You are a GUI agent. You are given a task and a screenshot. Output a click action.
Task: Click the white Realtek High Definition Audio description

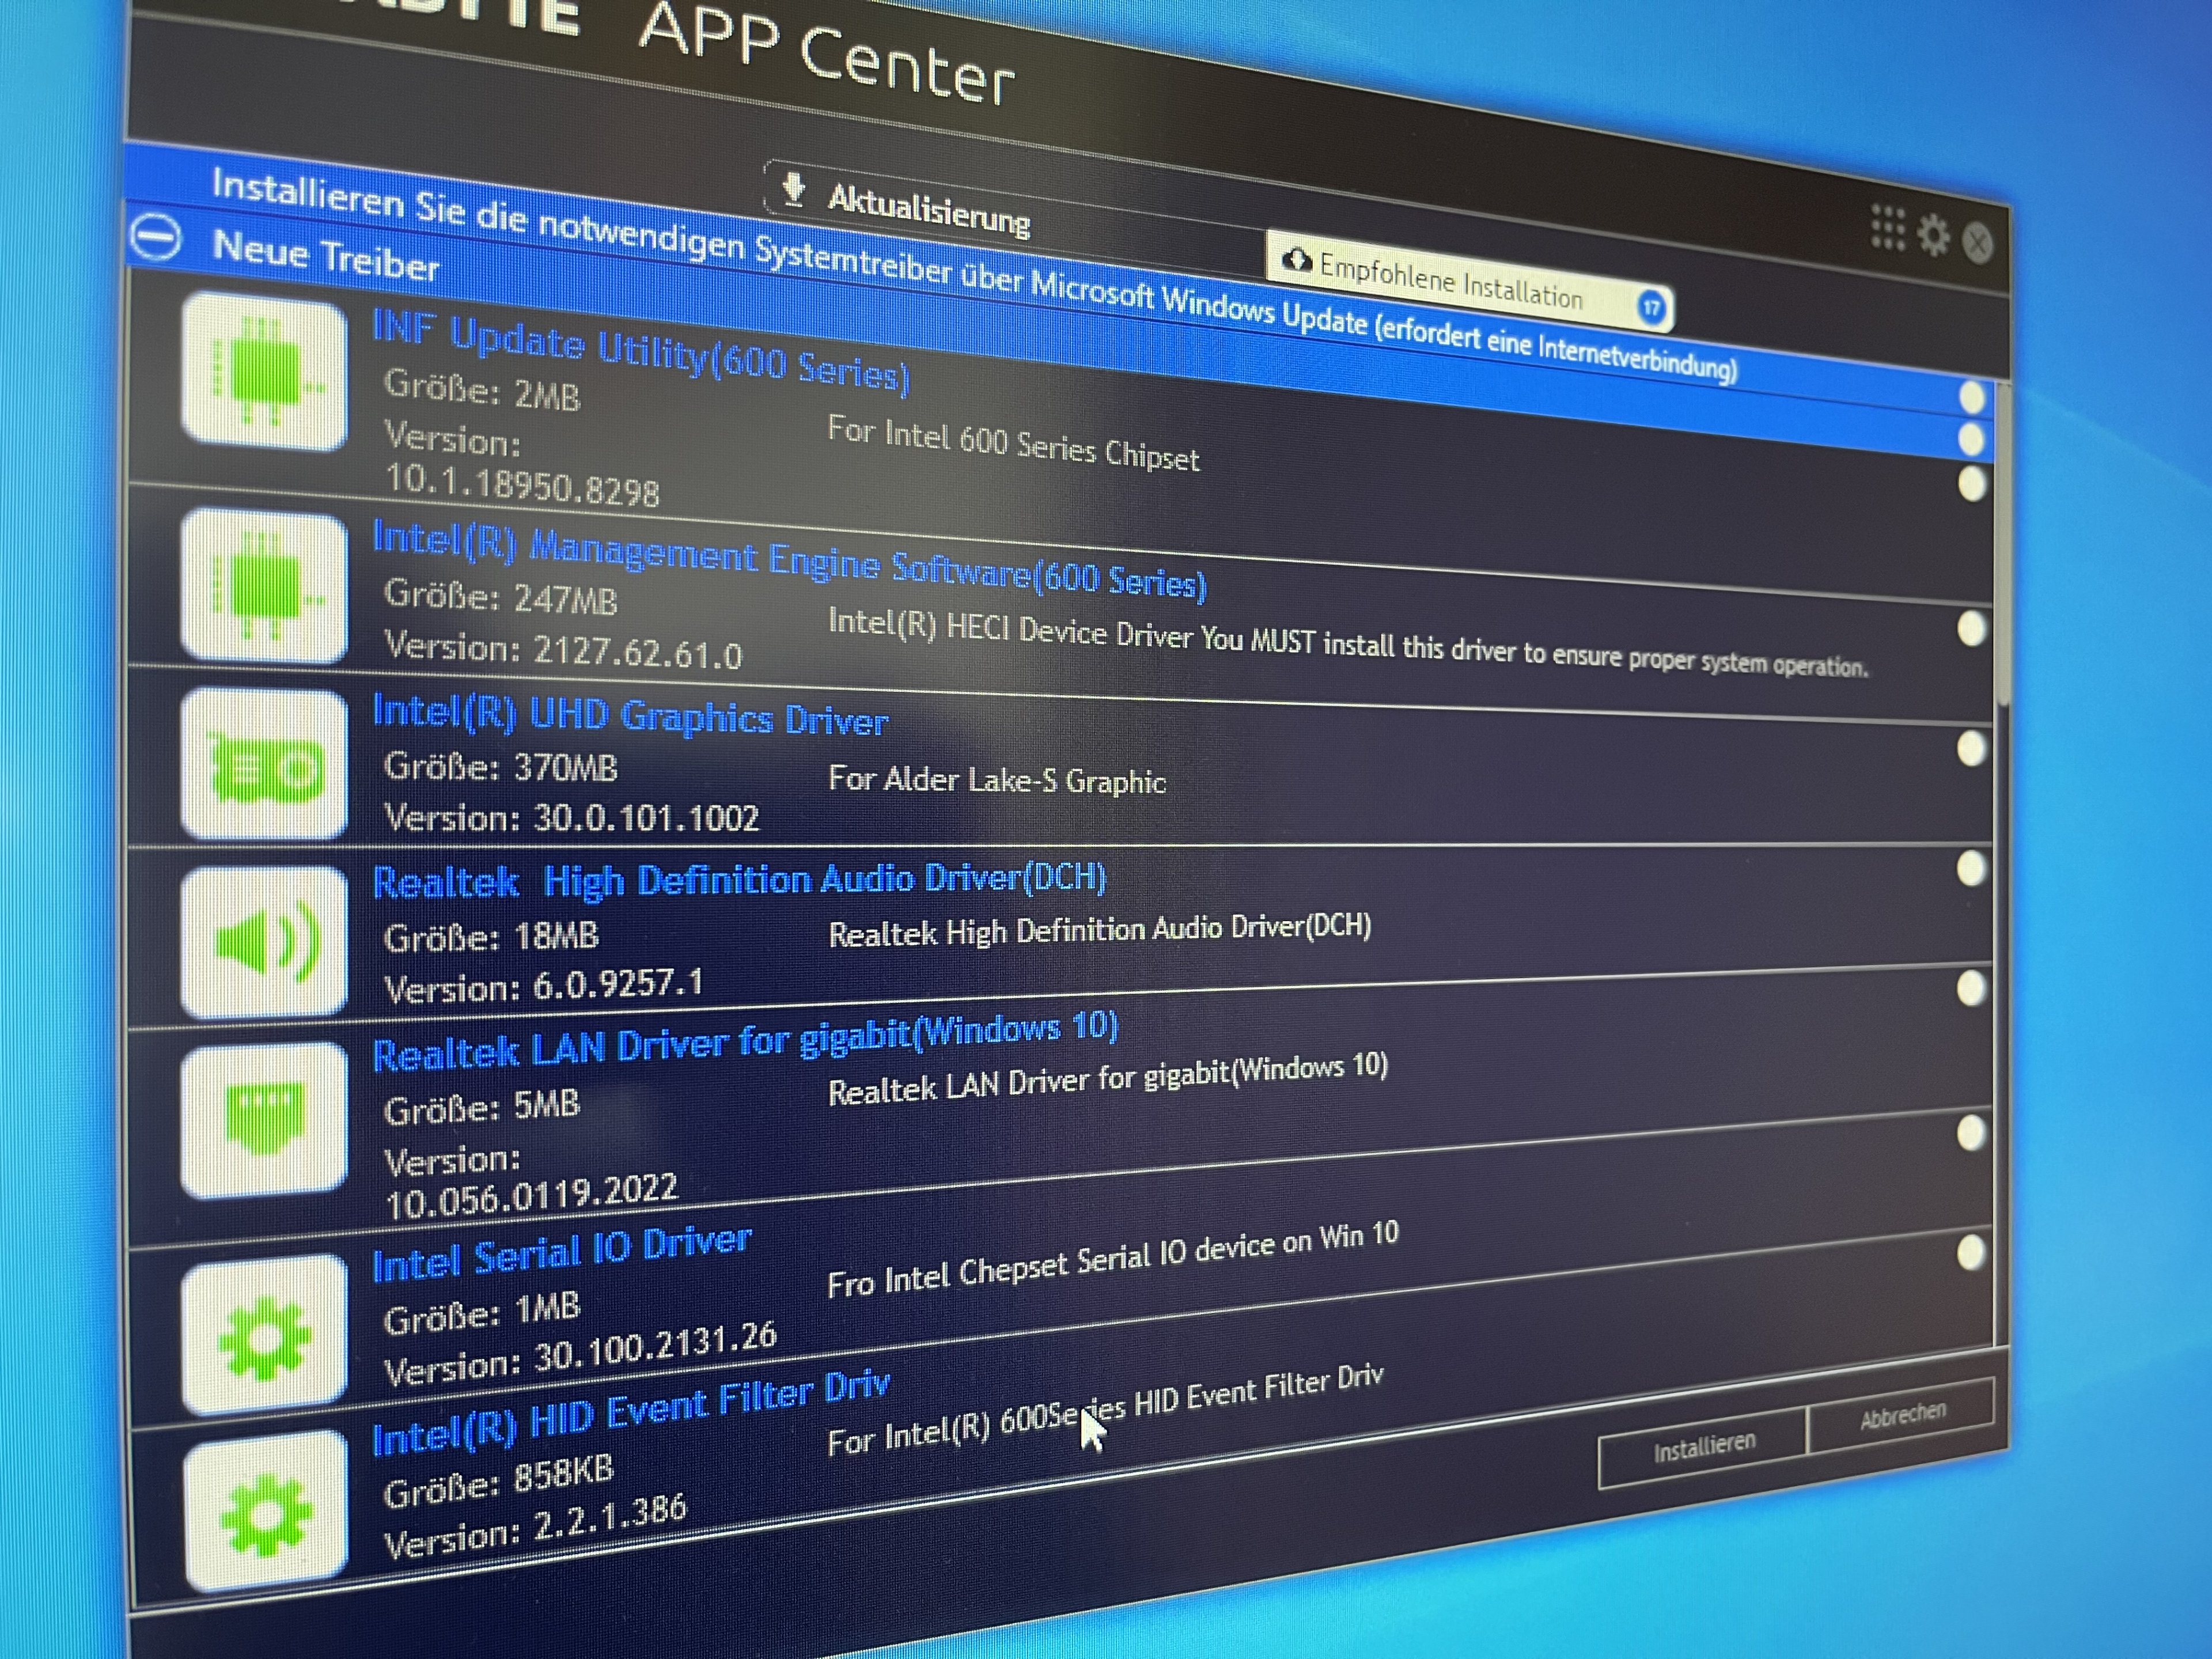[x=1099, y=930]
